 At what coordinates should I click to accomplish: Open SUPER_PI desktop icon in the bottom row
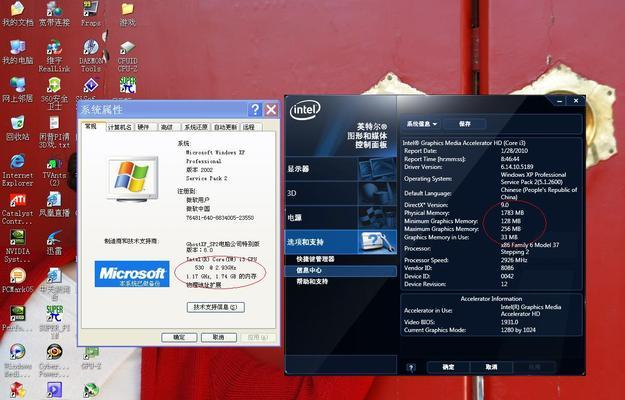pos(54,322)
